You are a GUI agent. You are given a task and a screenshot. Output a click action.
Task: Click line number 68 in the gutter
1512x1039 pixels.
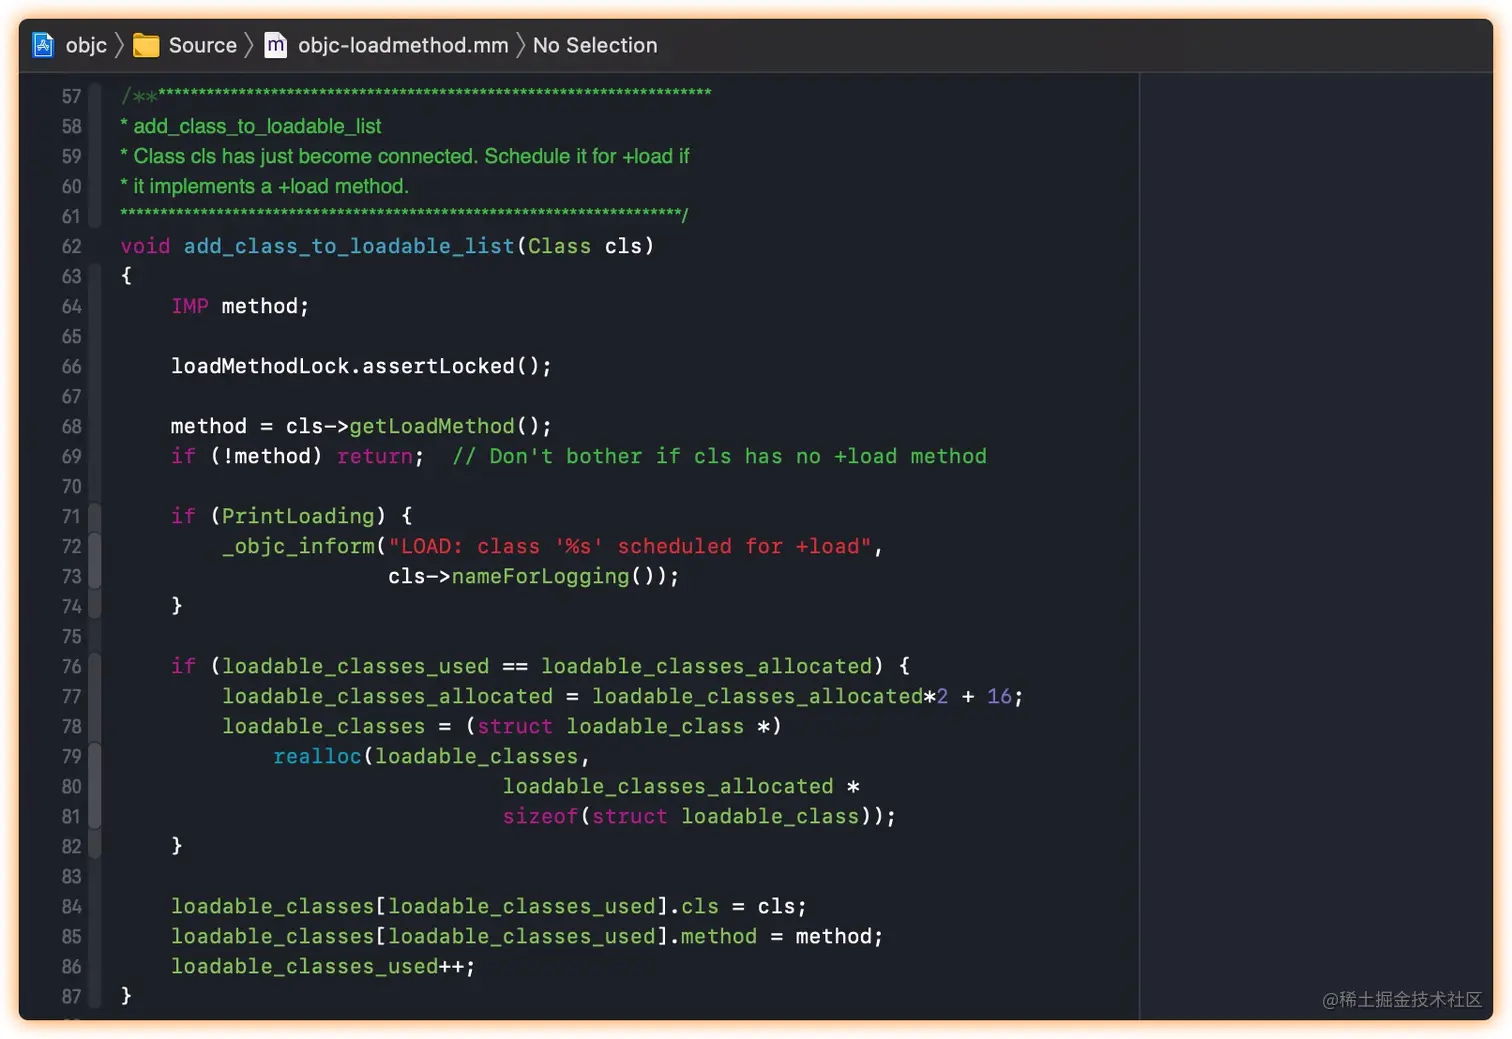71,426
